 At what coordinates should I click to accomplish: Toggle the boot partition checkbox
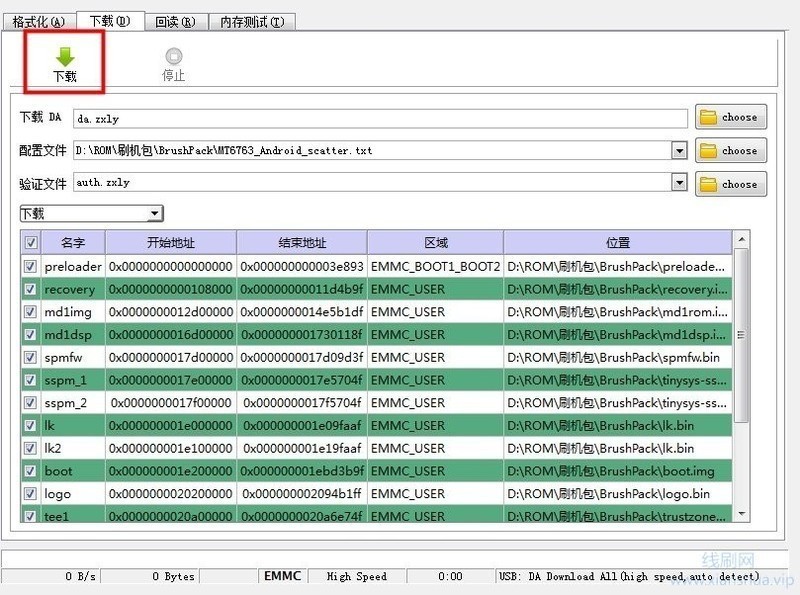(30, 471)
